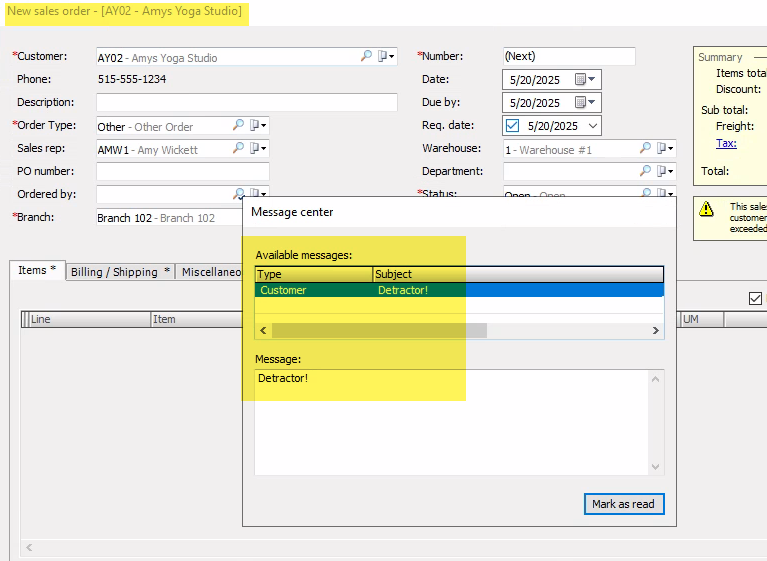Click the Mark as read button
Image resolution: width=767 pixels, height=561 pixels.
coord(624,504)
